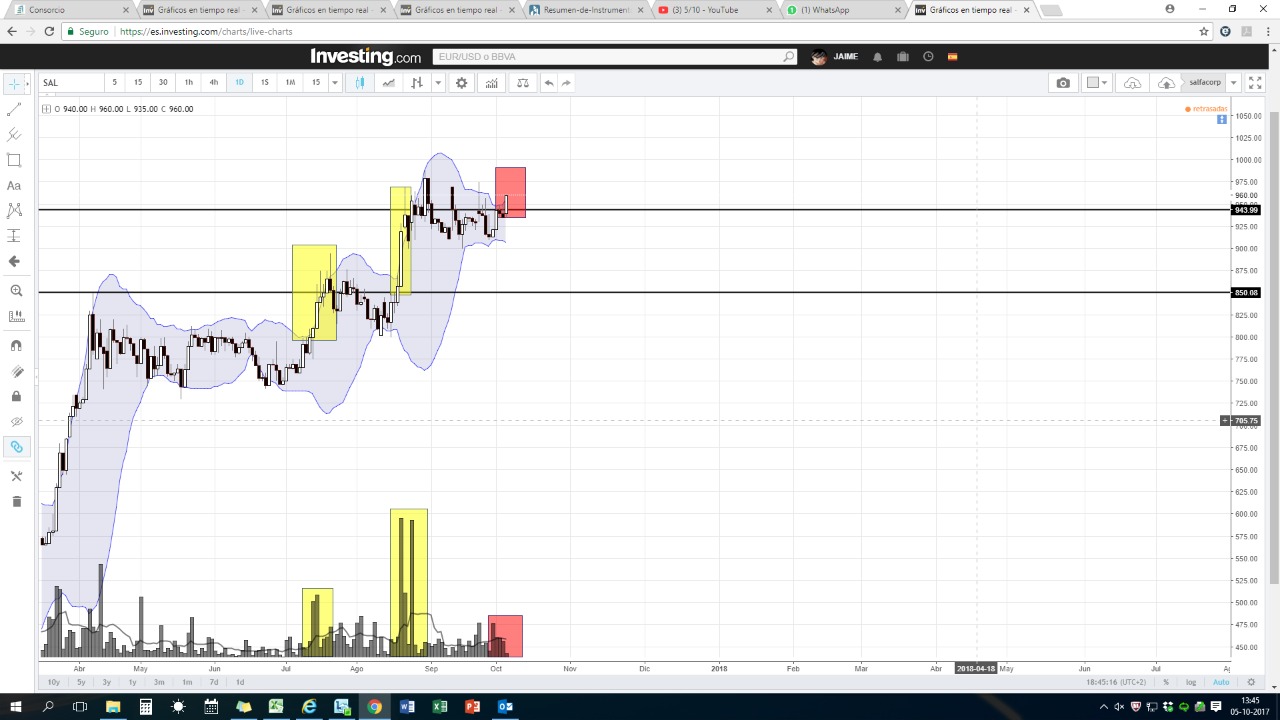Switch to the YouTube browser tab
Image resolution: width=1280 pixels, height=720 pixels.
tap(713, 10)
